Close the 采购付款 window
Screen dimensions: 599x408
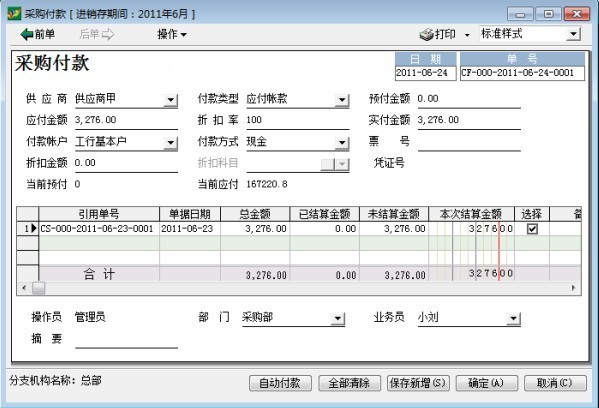tap(577, 15)
